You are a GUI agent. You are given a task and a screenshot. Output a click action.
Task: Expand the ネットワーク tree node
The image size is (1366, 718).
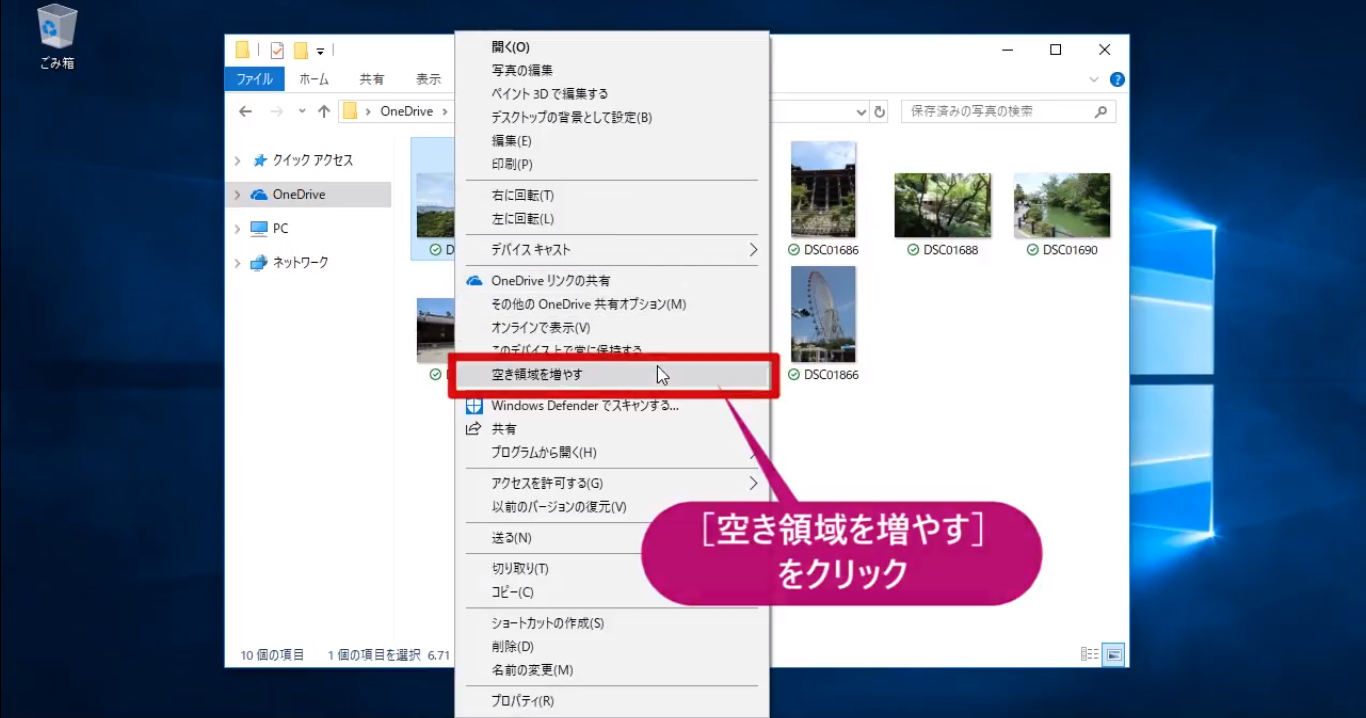pos(237,262)
